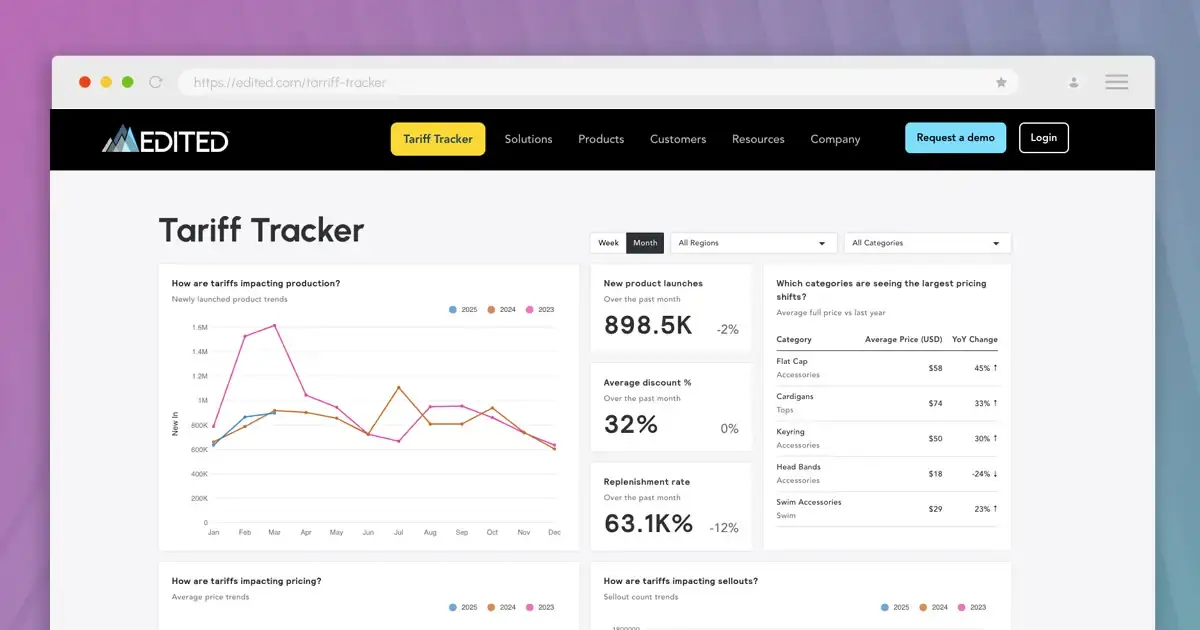Refresh the page using the reload icon
Viewport: 1200px width, 630px height.
click(x=155, y=82)
